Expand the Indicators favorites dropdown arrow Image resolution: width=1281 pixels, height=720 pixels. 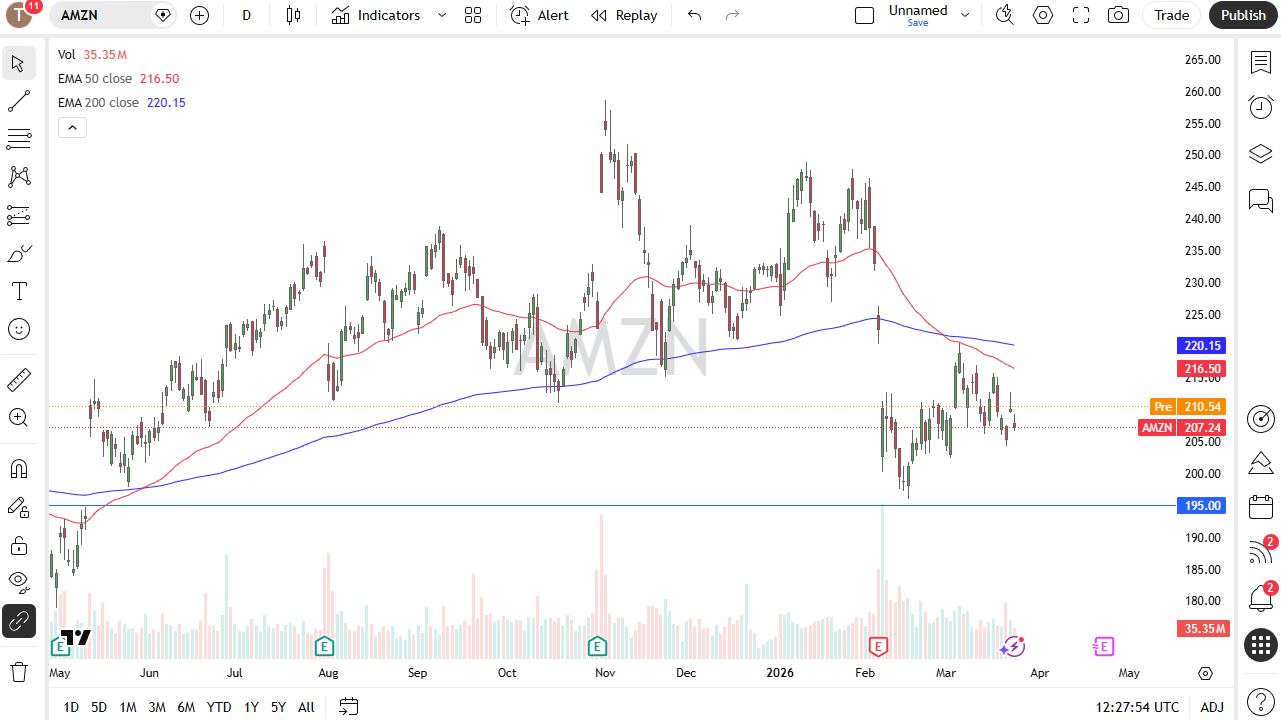pyautogui.click(x=442, y=15)
